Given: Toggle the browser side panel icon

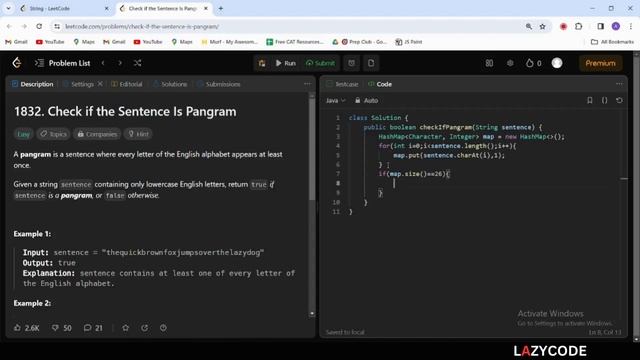Looking at the screenshot, I should coord(600,26).
